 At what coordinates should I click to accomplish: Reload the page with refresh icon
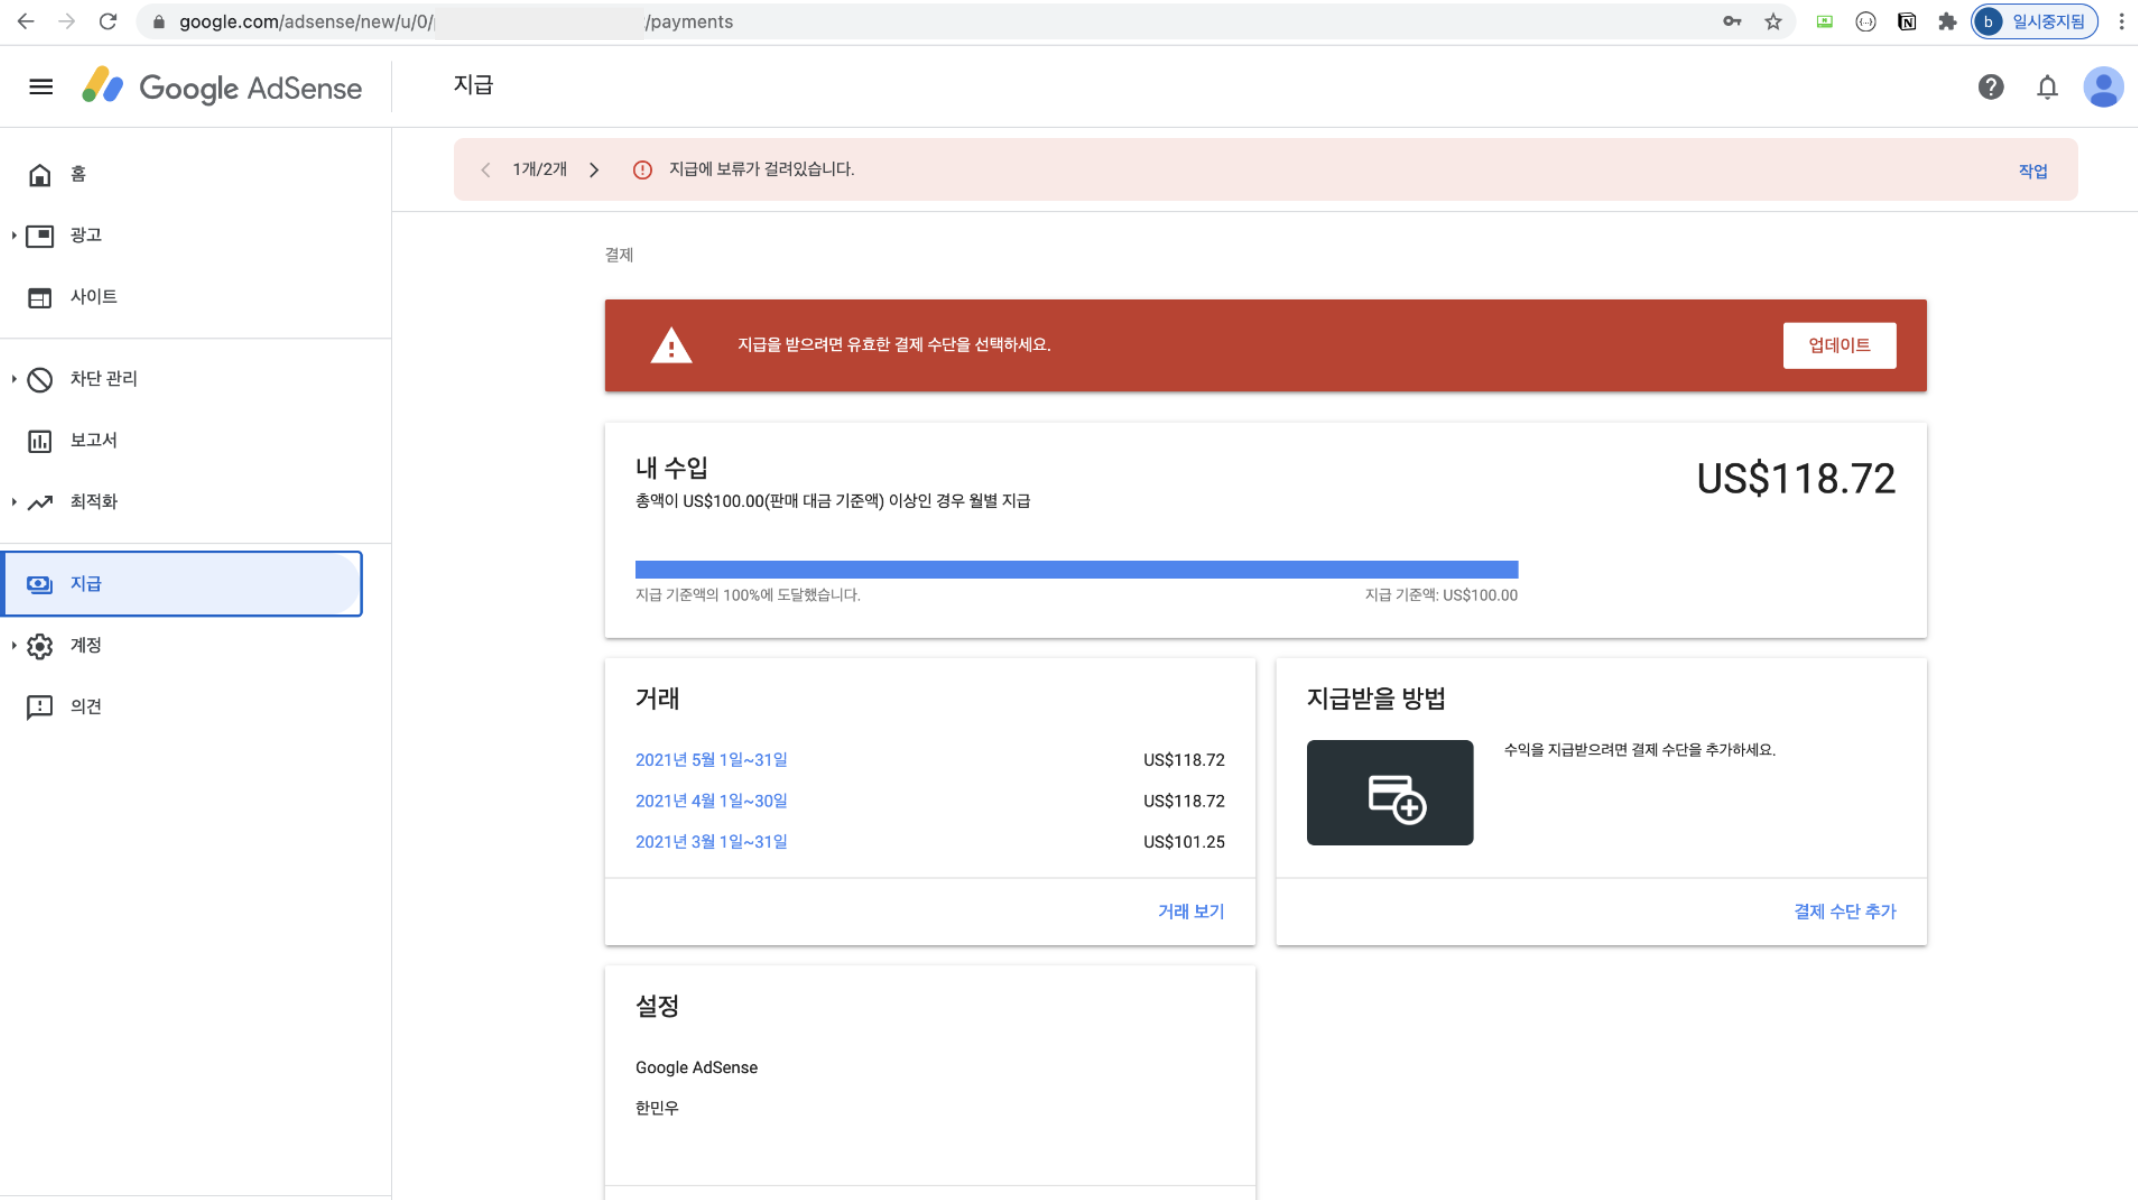[x=108, y=22]
